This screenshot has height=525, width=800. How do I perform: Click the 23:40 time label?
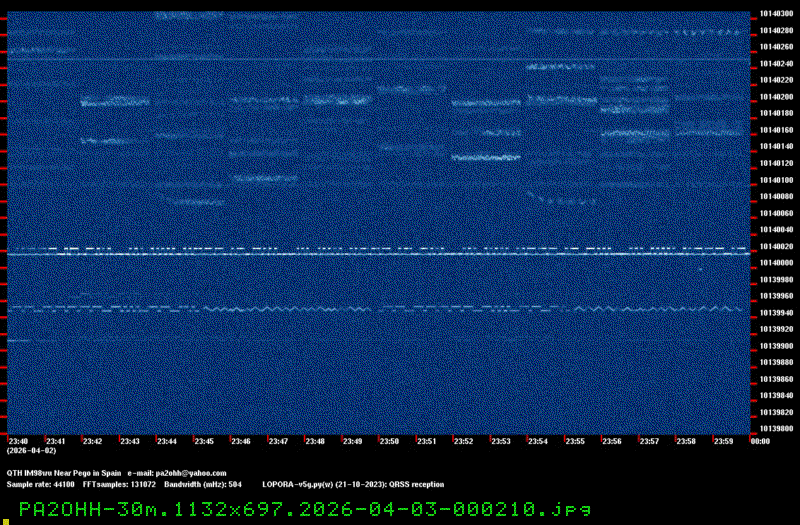point(18,441)
